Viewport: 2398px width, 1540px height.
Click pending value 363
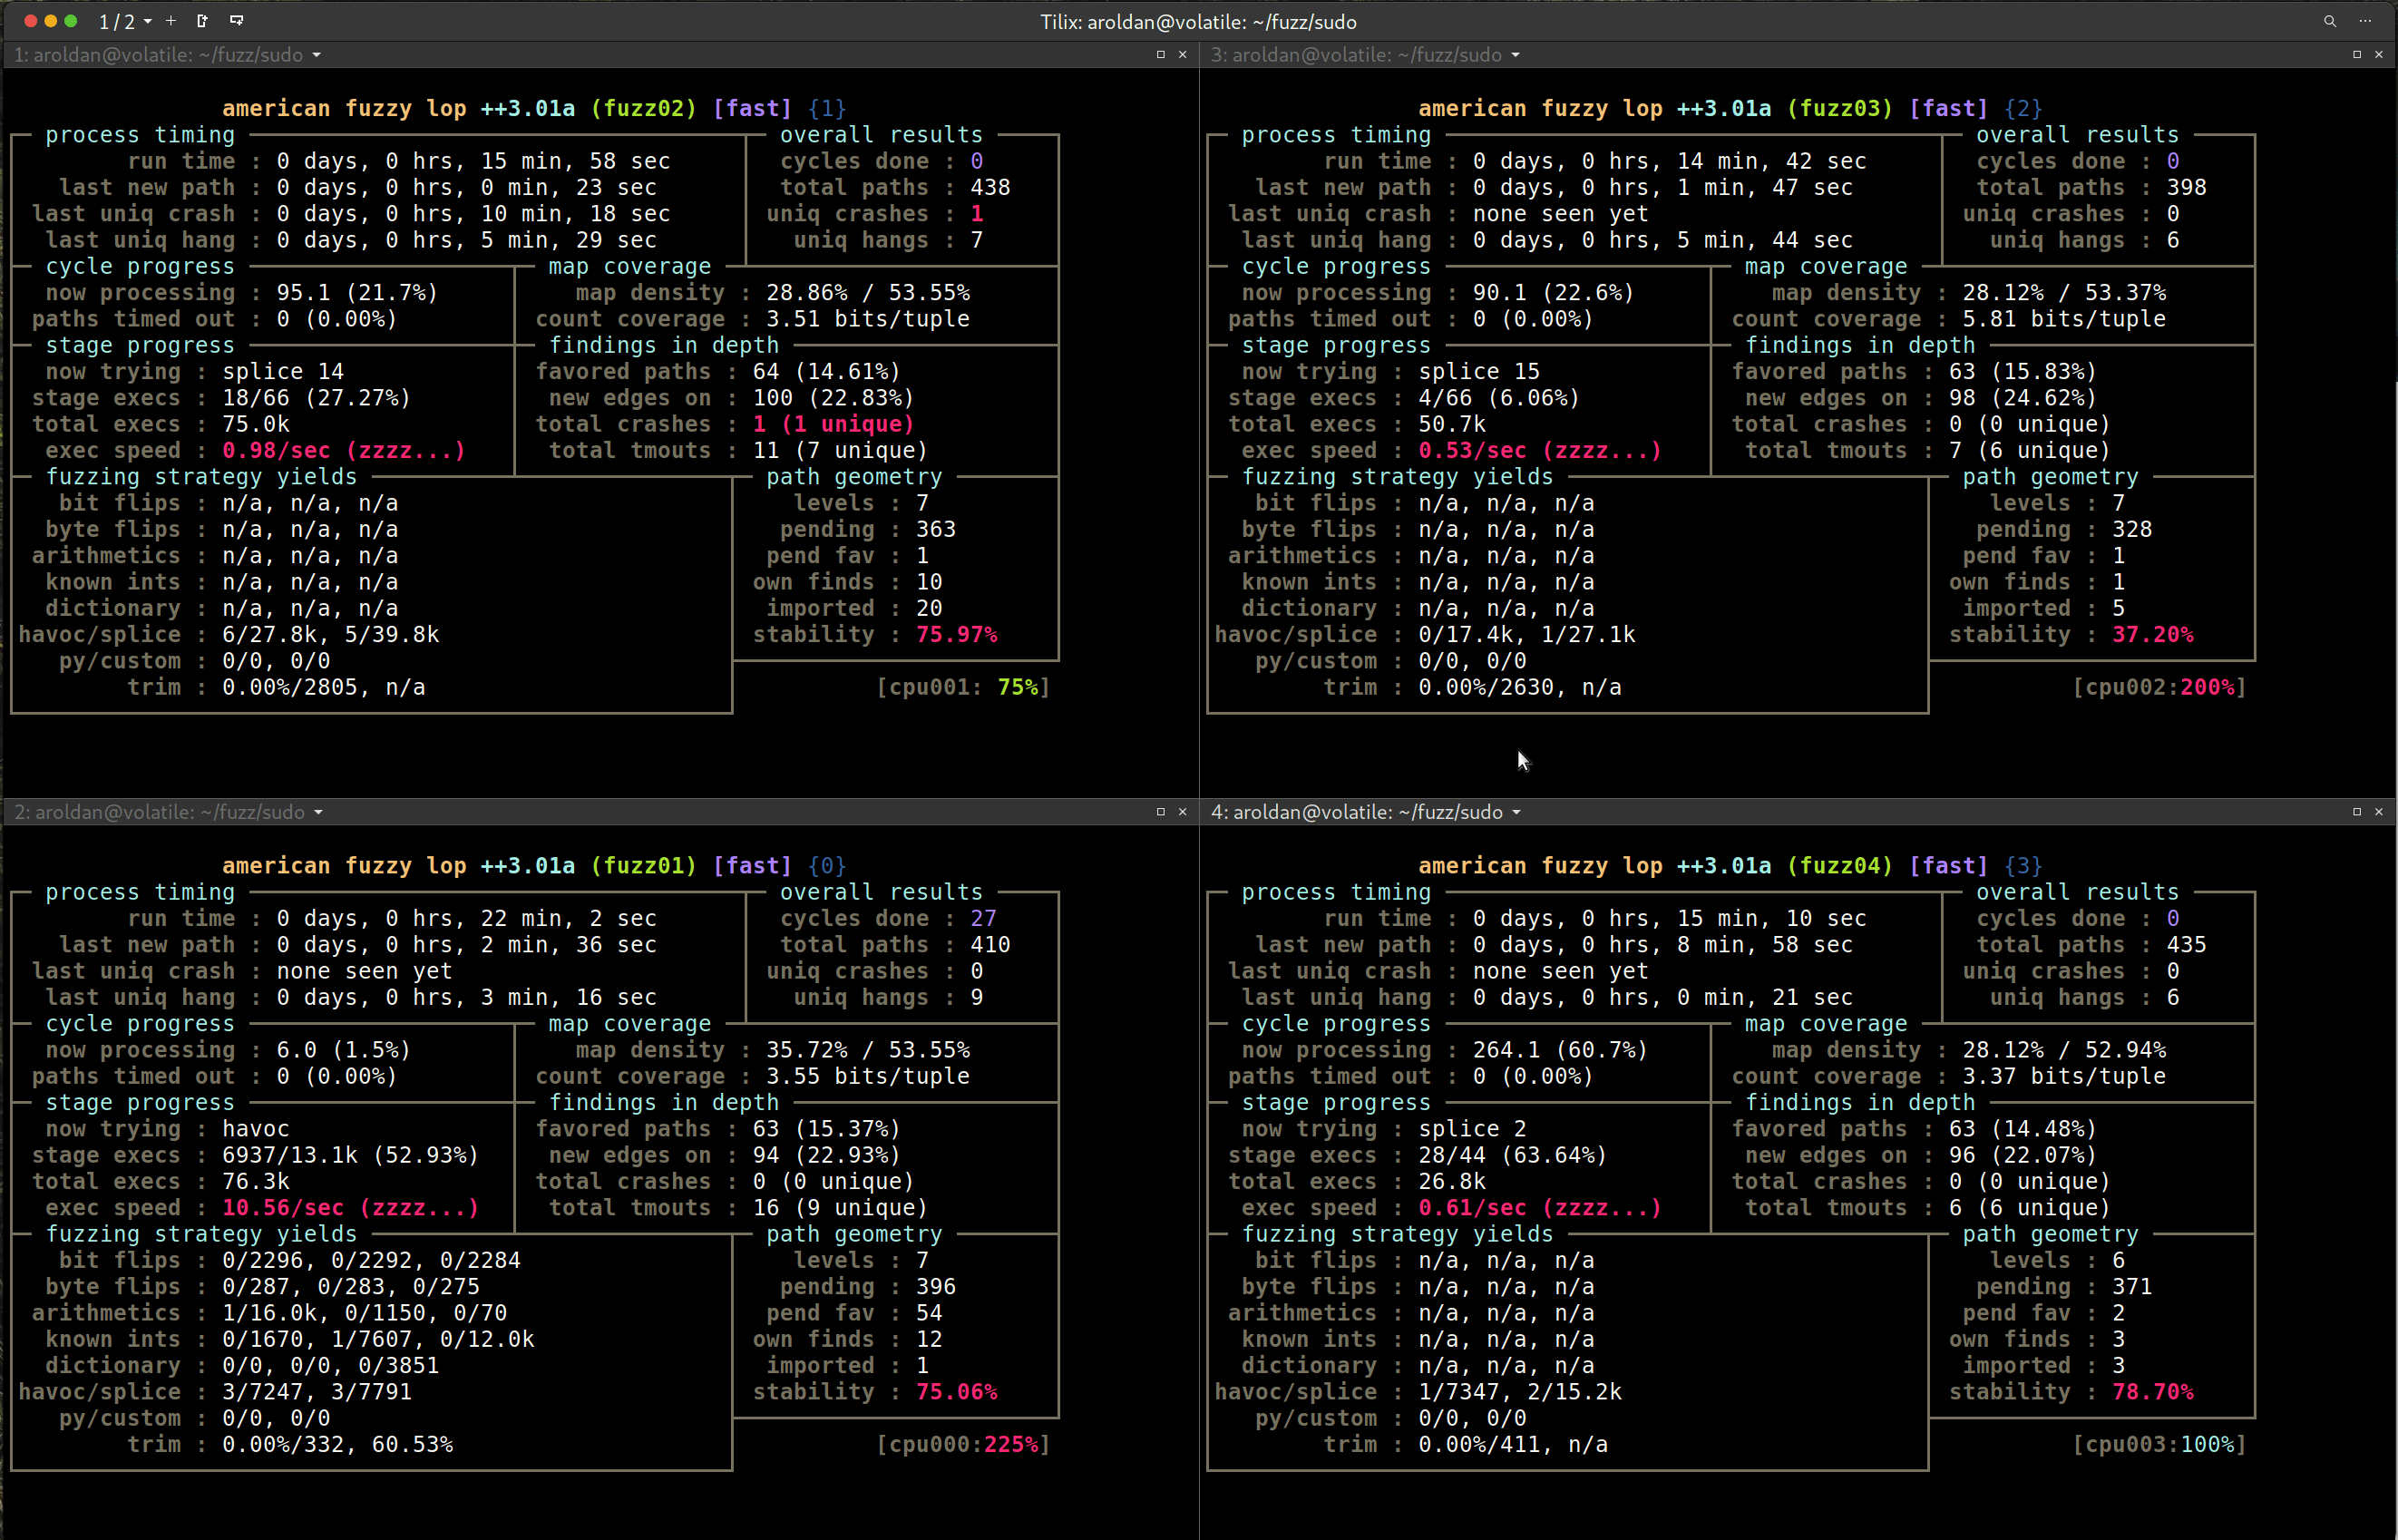[x=936, y=529]
